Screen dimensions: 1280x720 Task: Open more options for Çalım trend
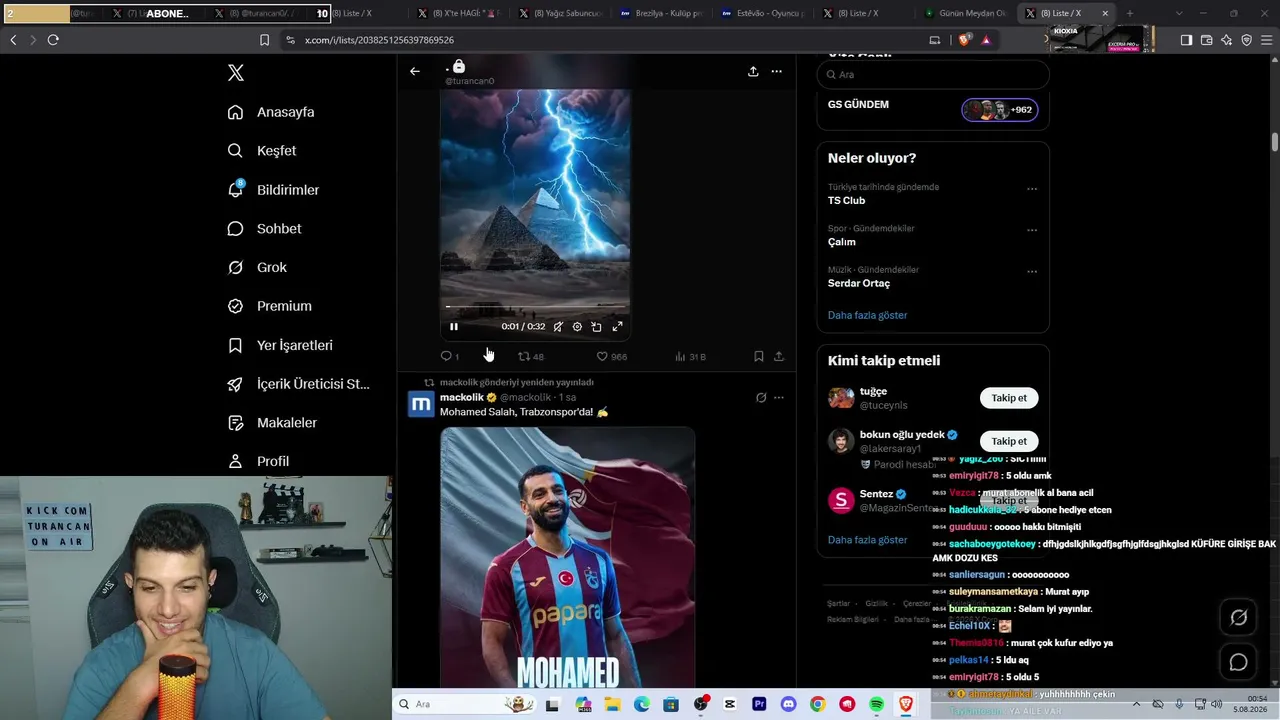[1032, 229]
